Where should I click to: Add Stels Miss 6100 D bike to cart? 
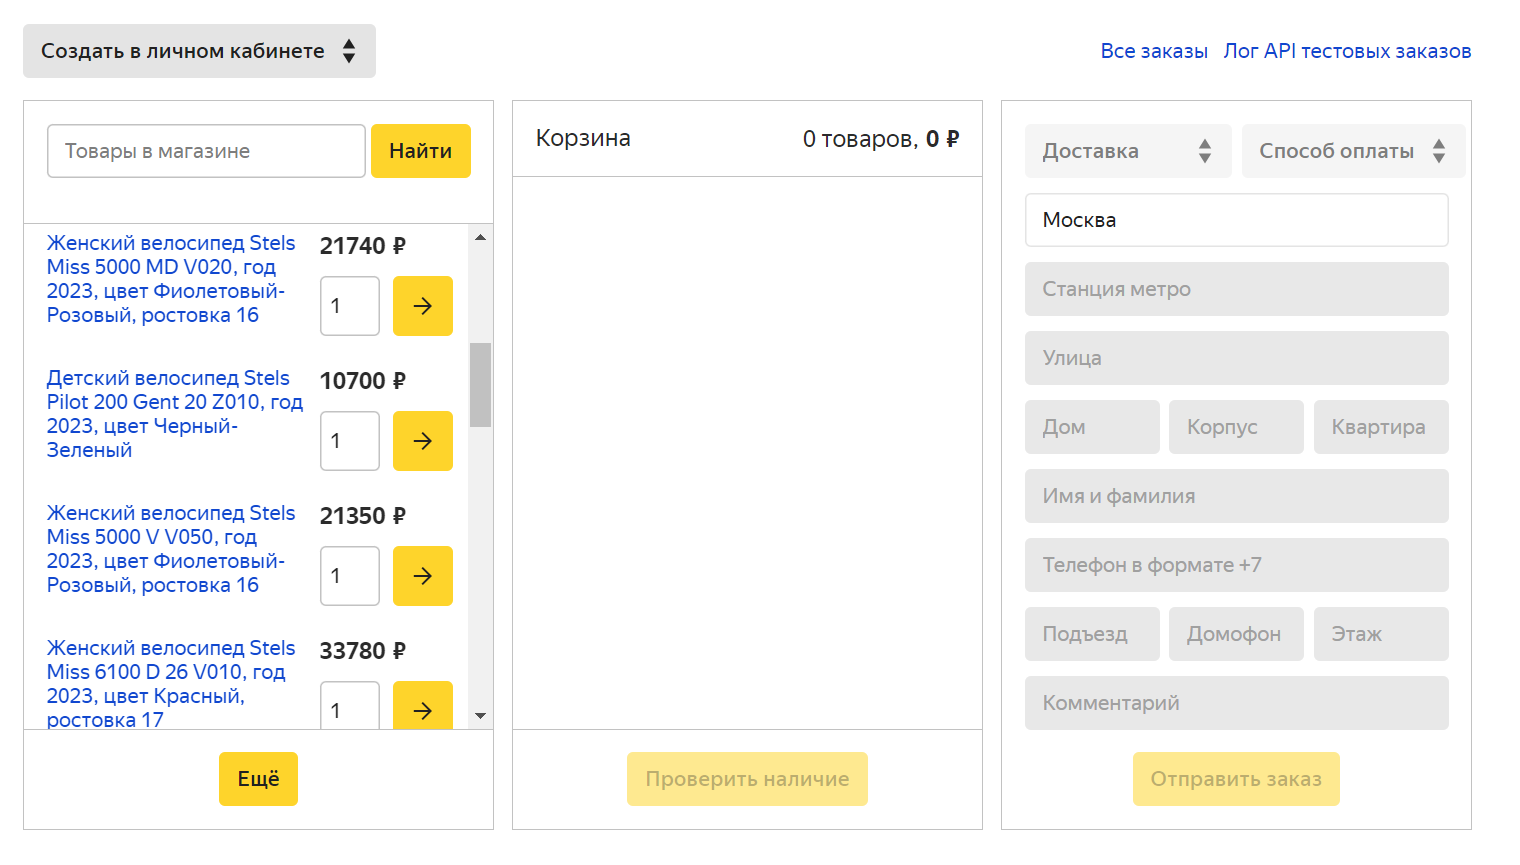coord(422,708)
